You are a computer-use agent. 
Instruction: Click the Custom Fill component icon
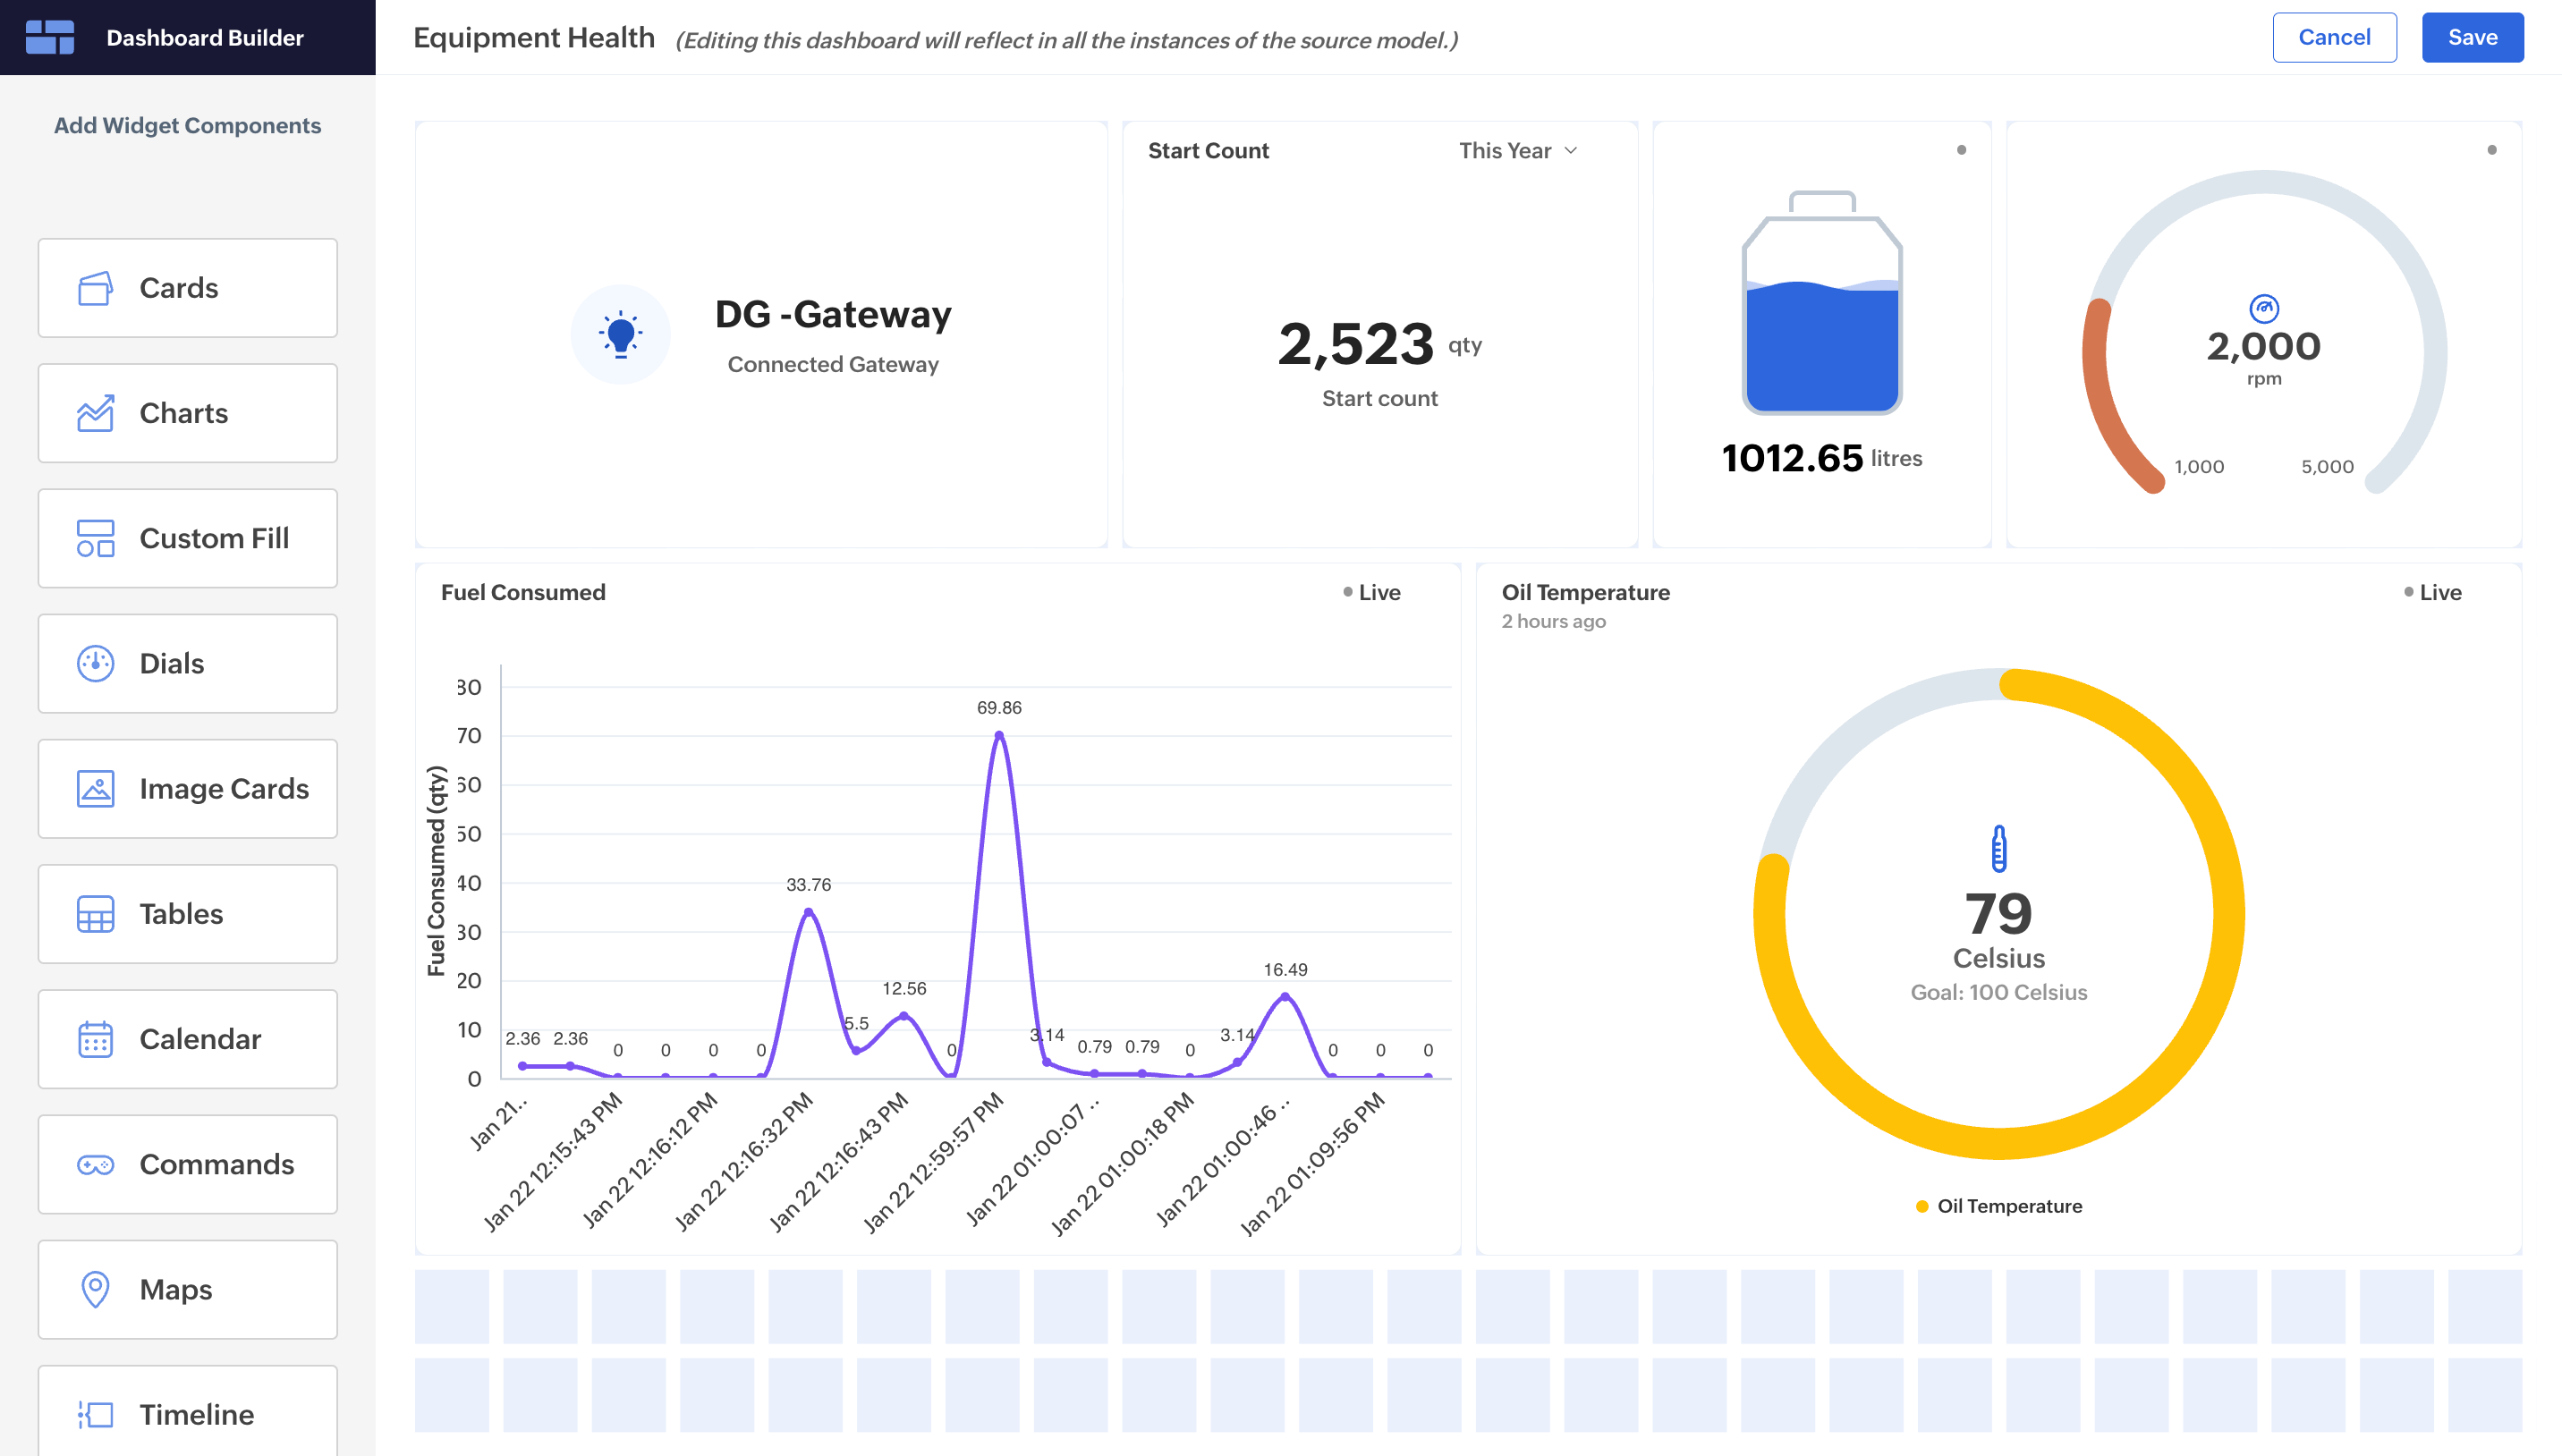coord(96,538)
